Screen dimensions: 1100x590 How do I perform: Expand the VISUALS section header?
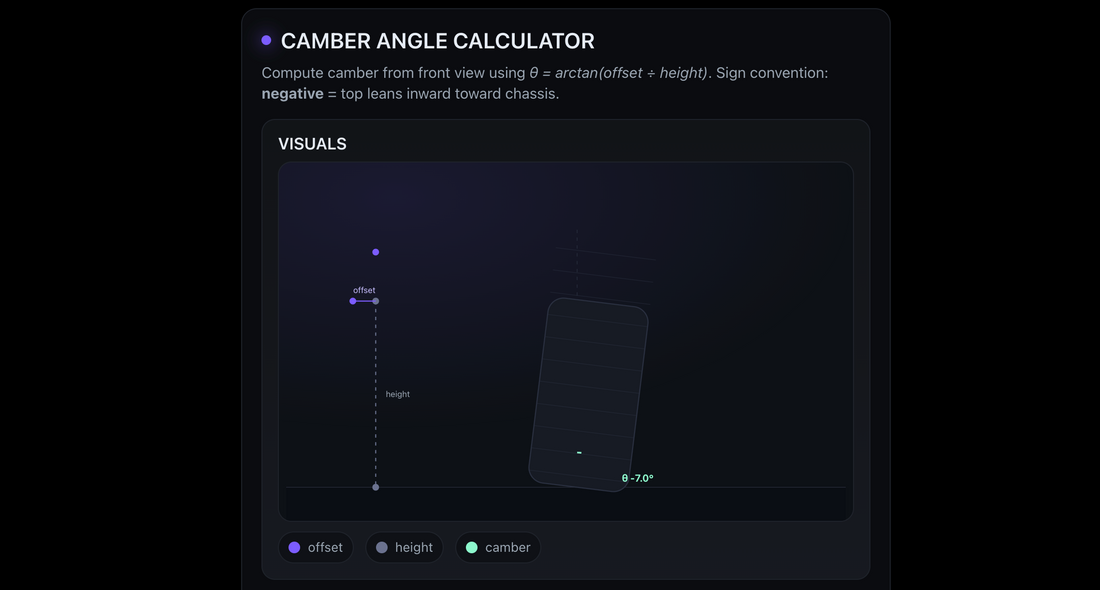pyautogui.click(x=312, y=143)
